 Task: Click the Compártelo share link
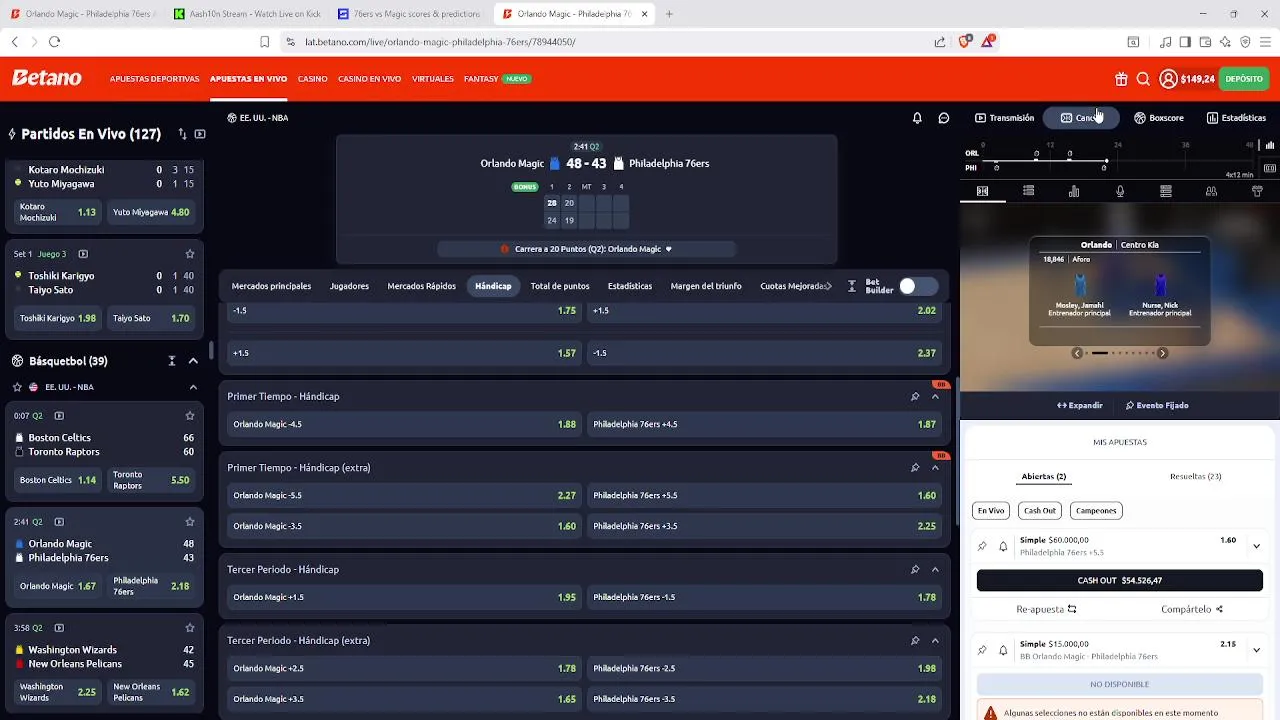pos(1192,609)
